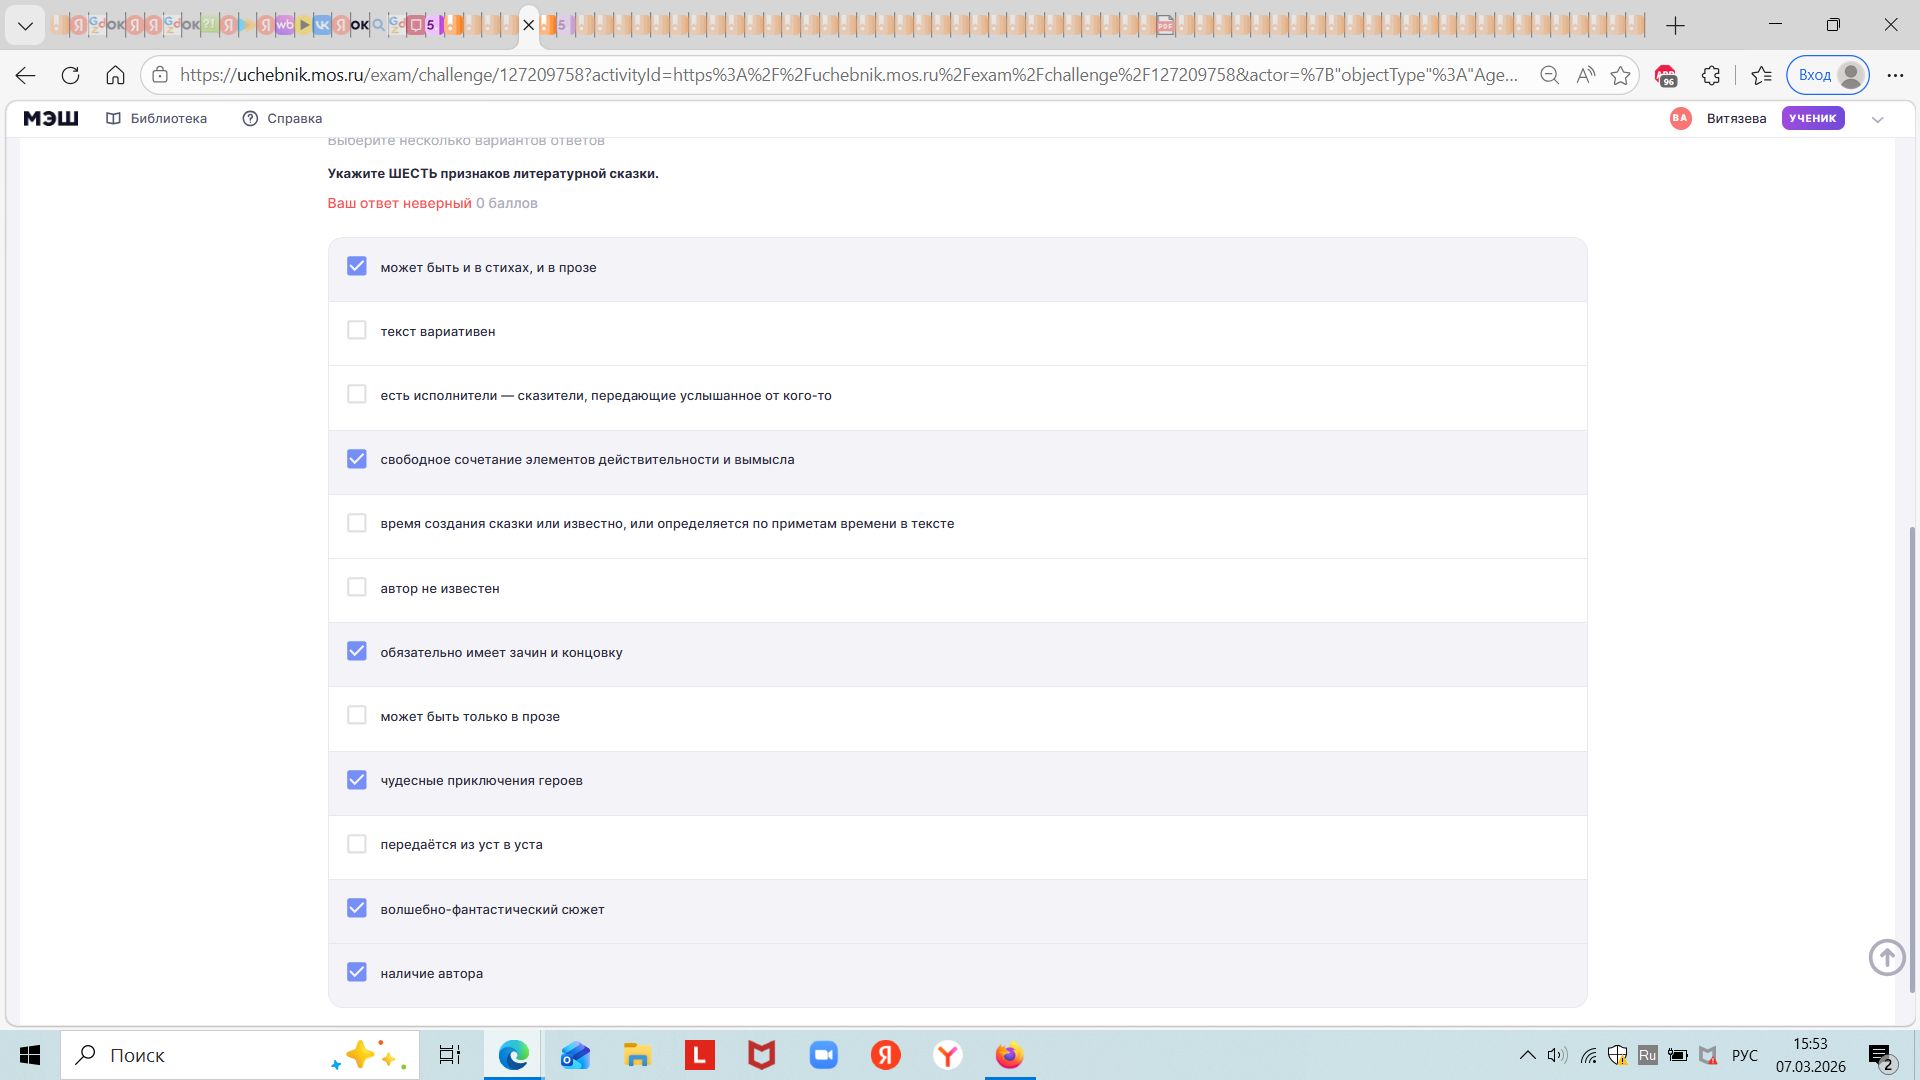Image resolution: width=1920 pixels, height=1080 pixels.
Task: Go back to the previous page
Action: (x=26, y=75)
